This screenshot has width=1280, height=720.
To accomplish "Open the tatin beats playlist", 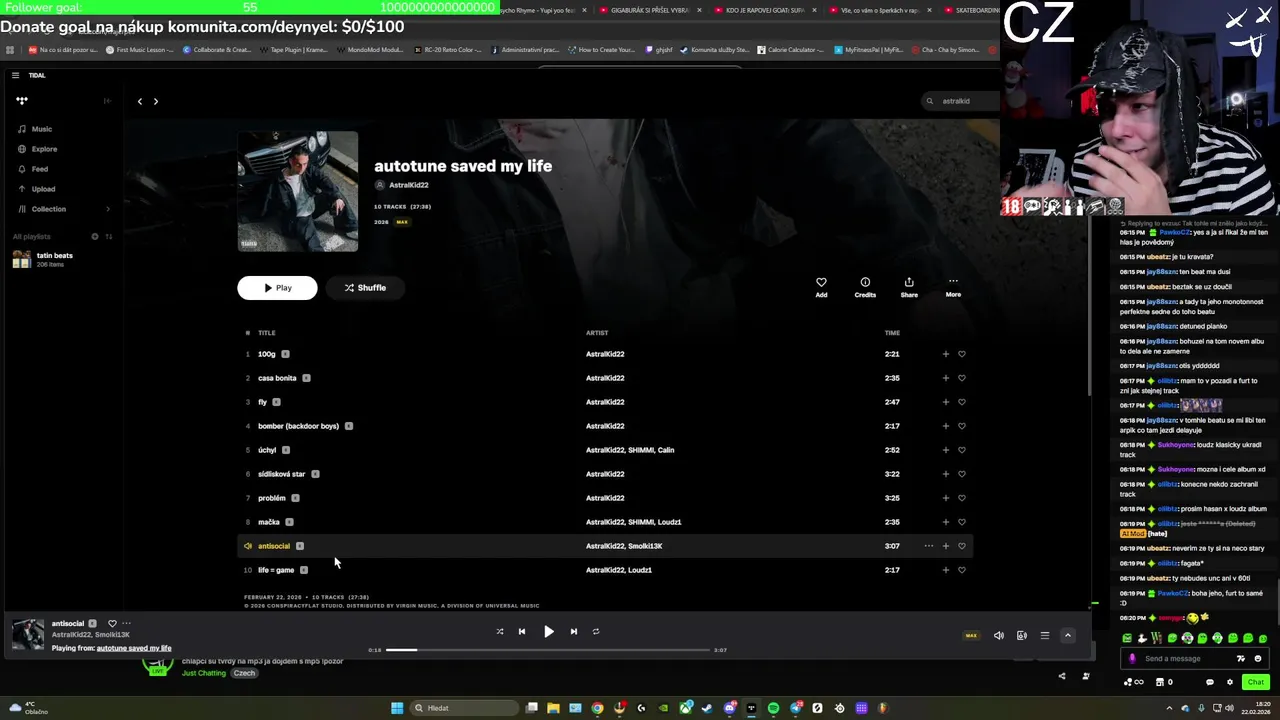I will 55,259.
